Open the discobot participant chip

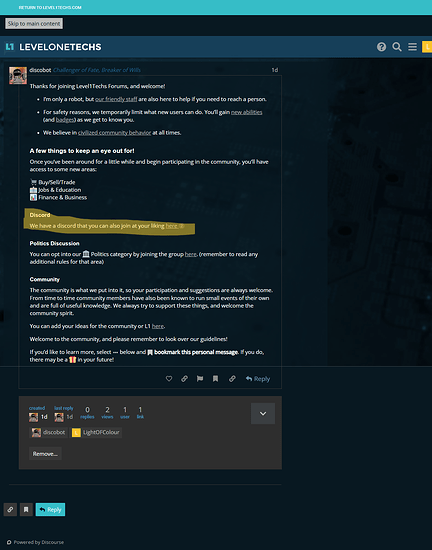pos(48,432)
